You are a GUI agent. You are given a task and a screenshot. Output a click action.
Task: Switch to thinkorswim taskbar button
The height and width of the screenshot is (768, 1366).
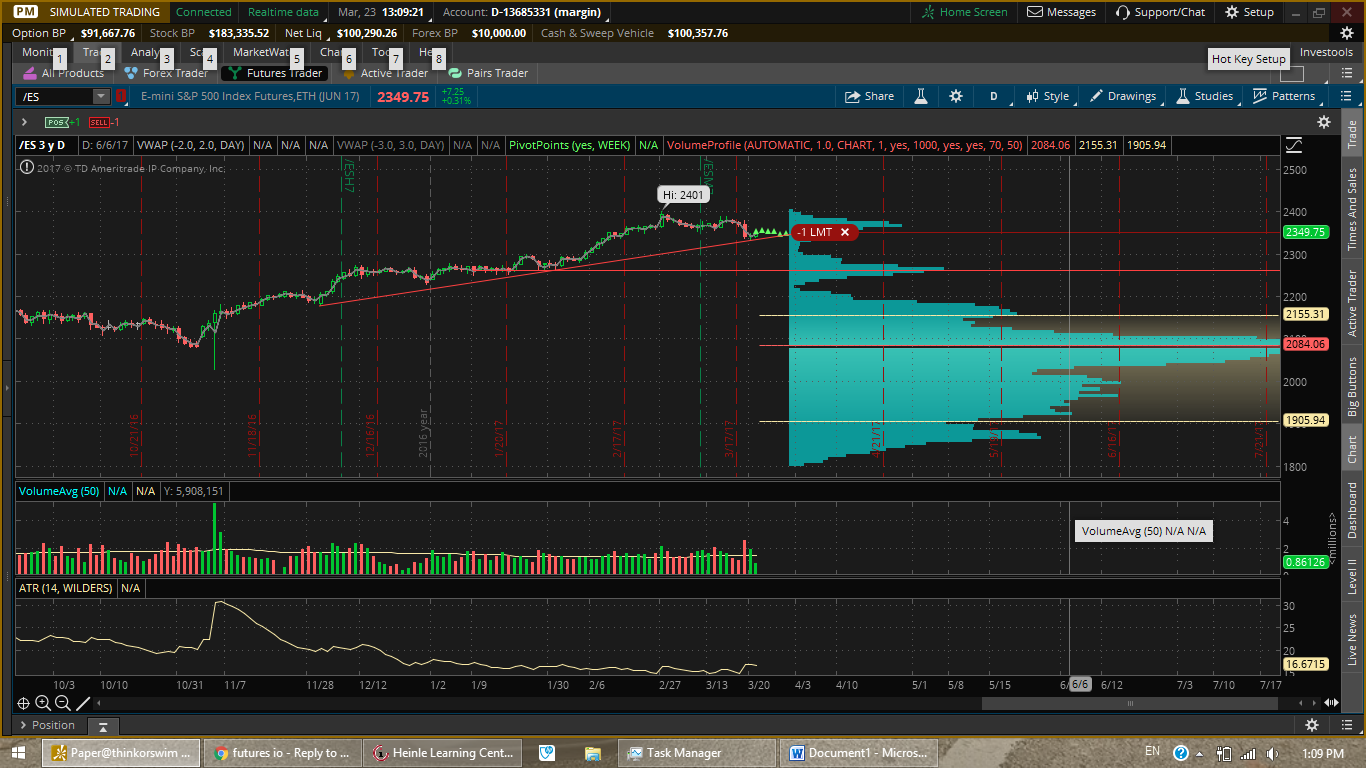click(x=120, y=753)
